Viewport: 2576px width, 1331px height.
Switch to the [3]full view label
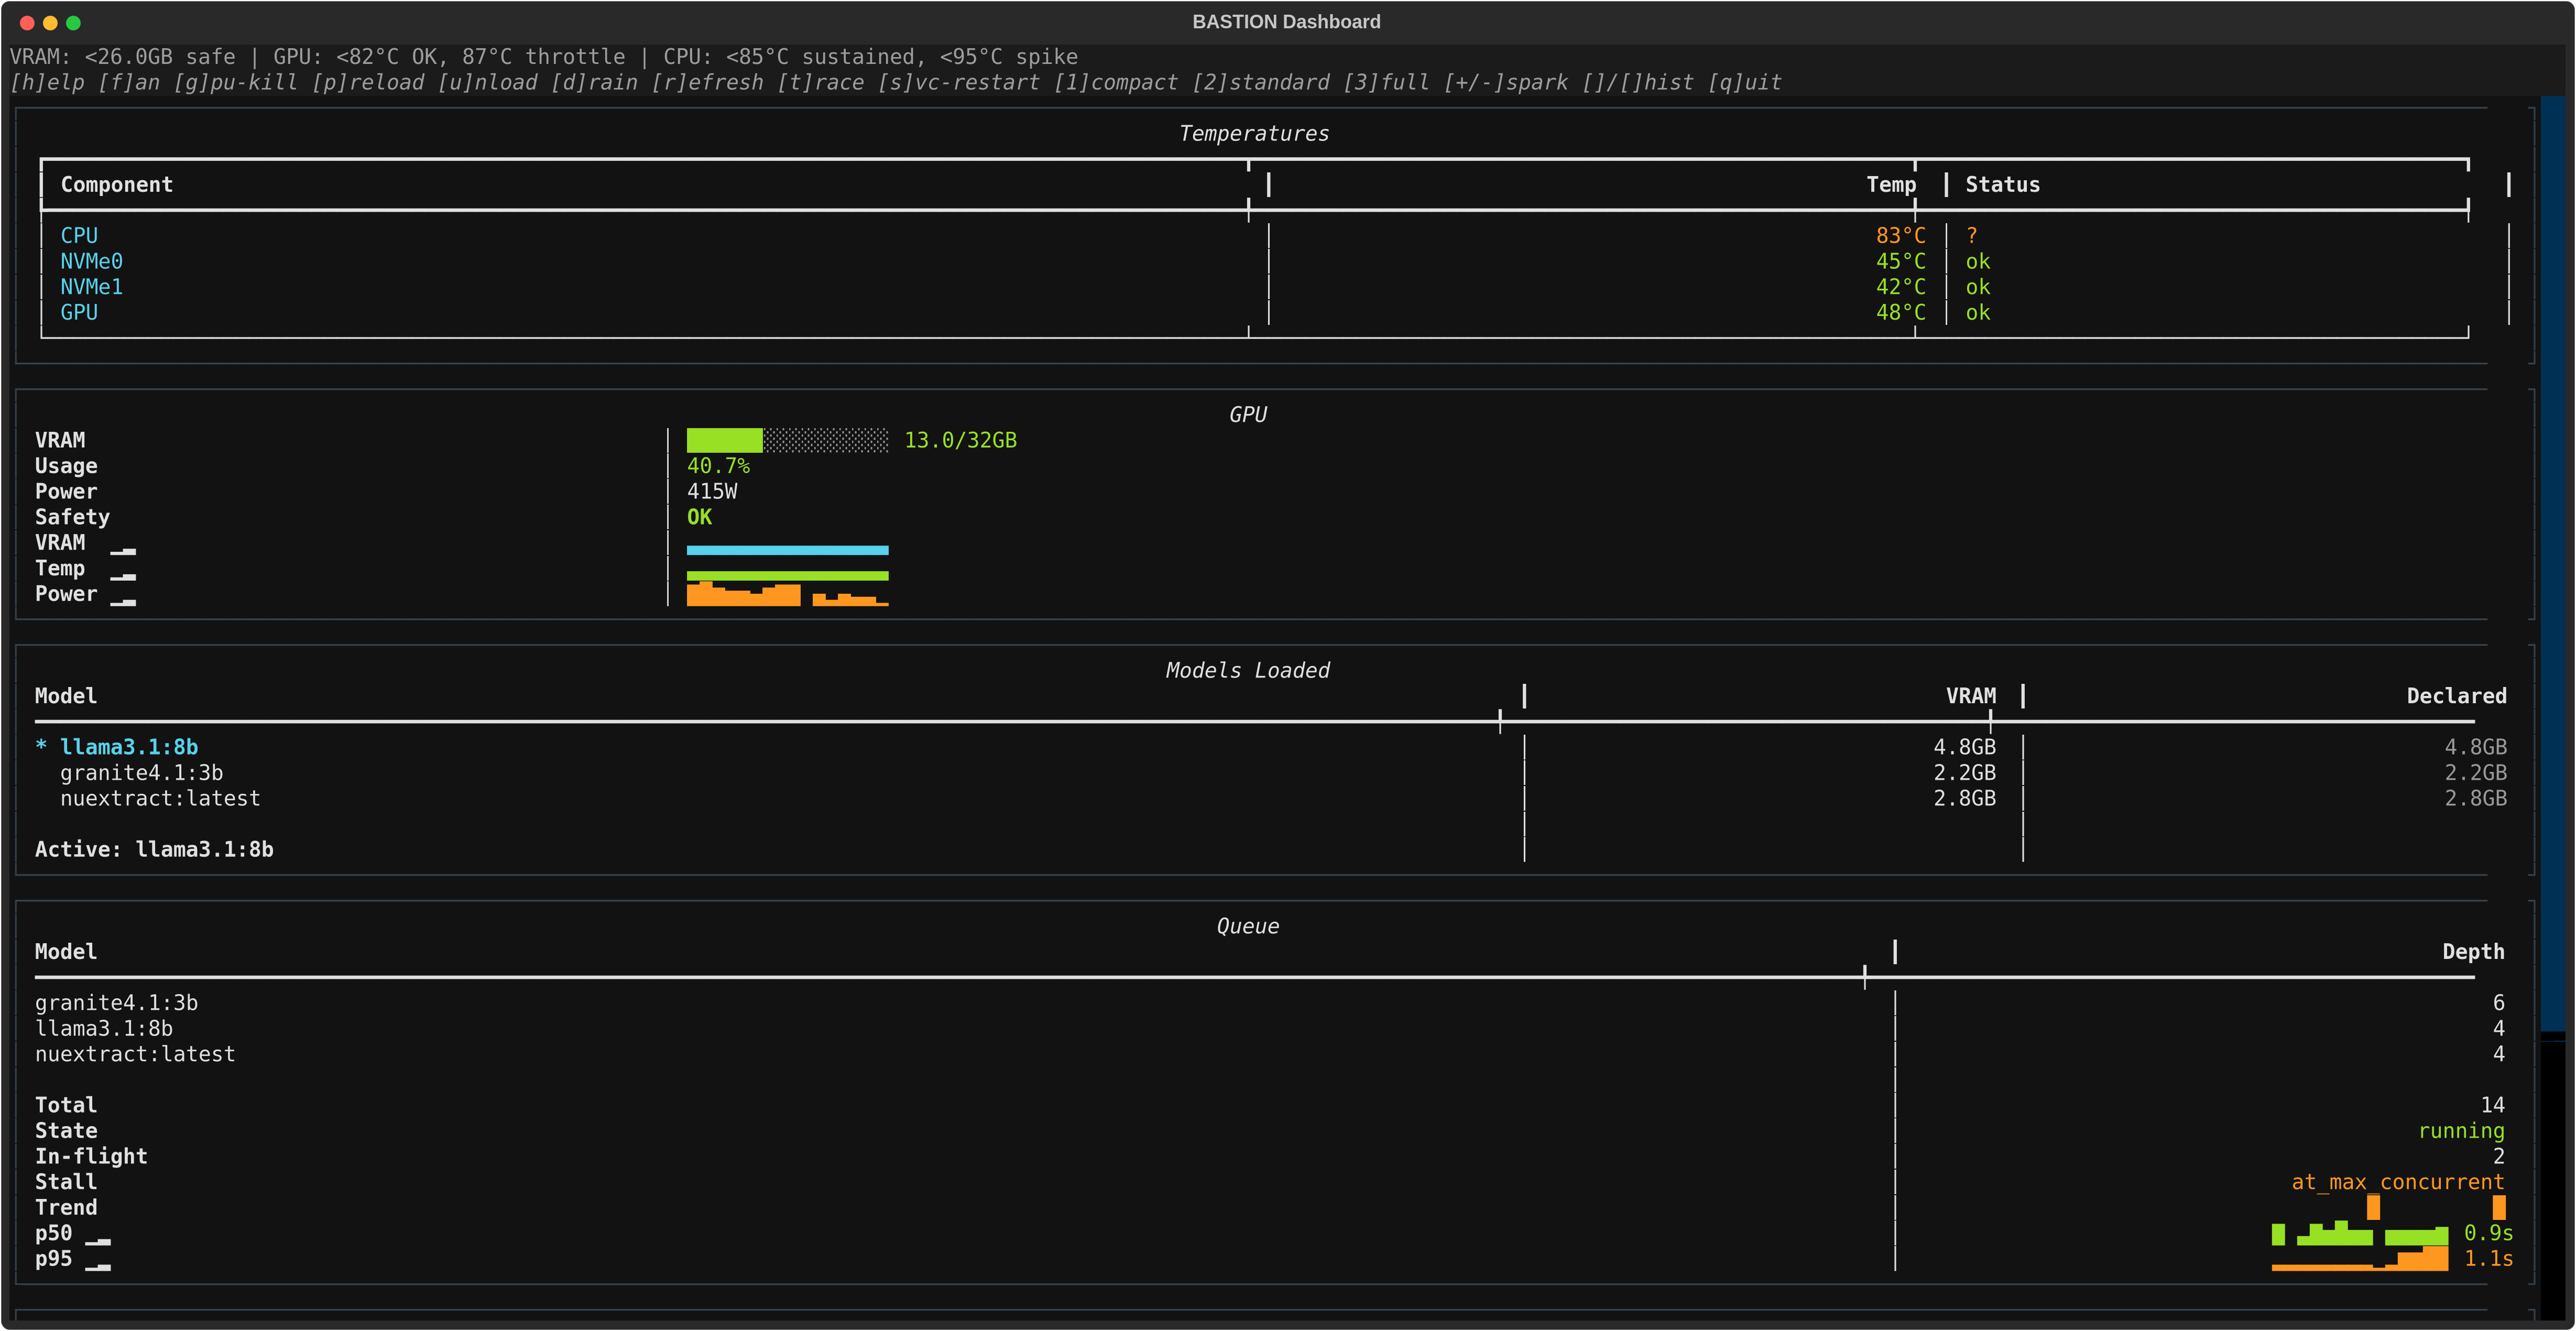1387,83
